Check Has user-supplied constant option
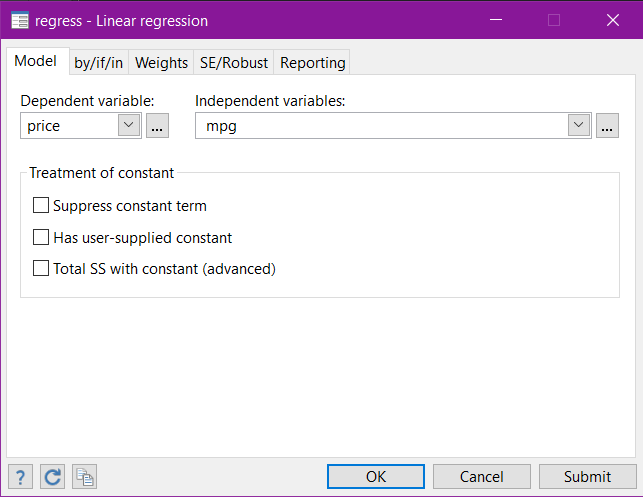Image resolution: width=643 pixels, height=497 pixels. click(x=41, y=238)
